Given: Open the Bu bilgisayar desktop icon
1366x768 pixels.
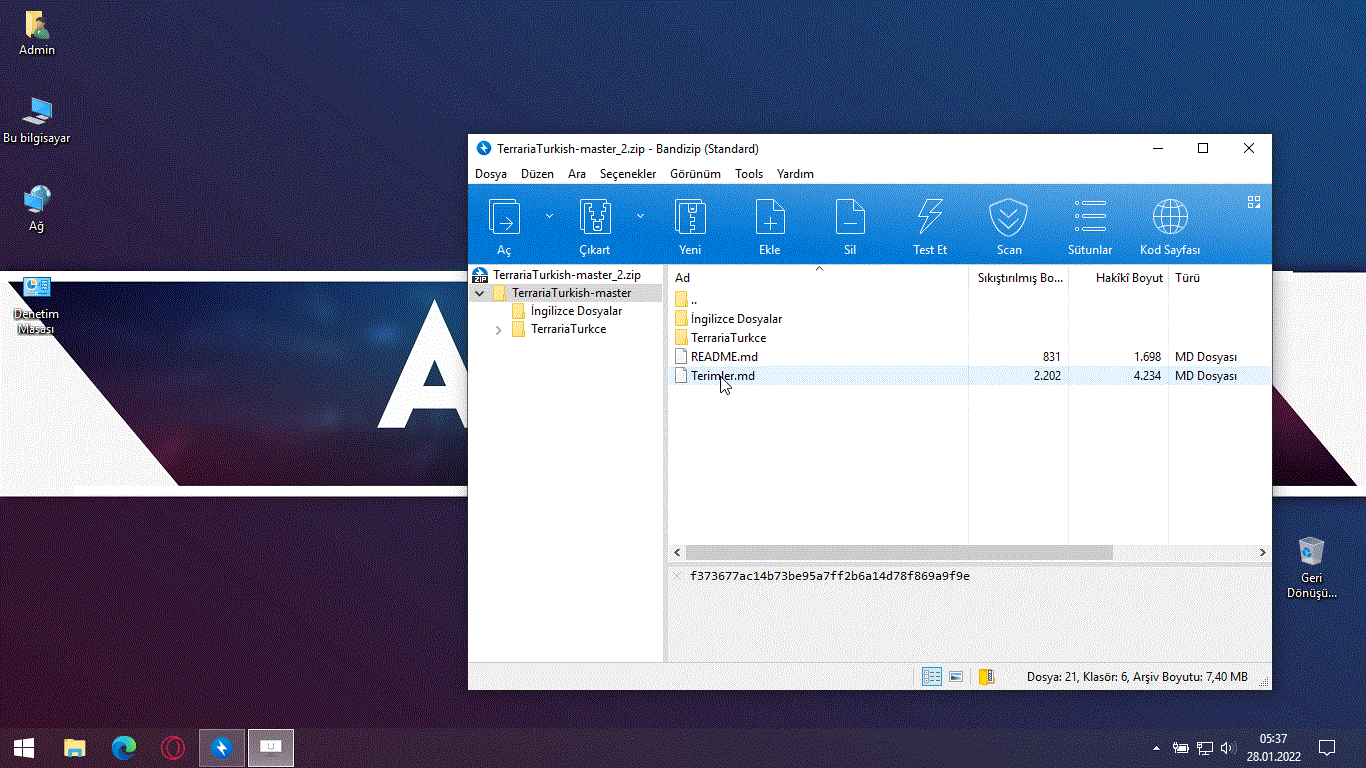Looking at the screenshot, I should click(x=37, y=121).
